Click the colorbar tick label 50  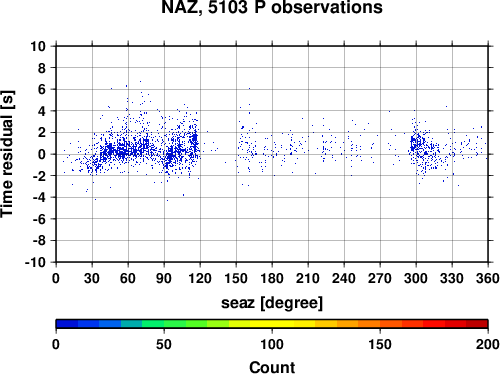point(164,344)
